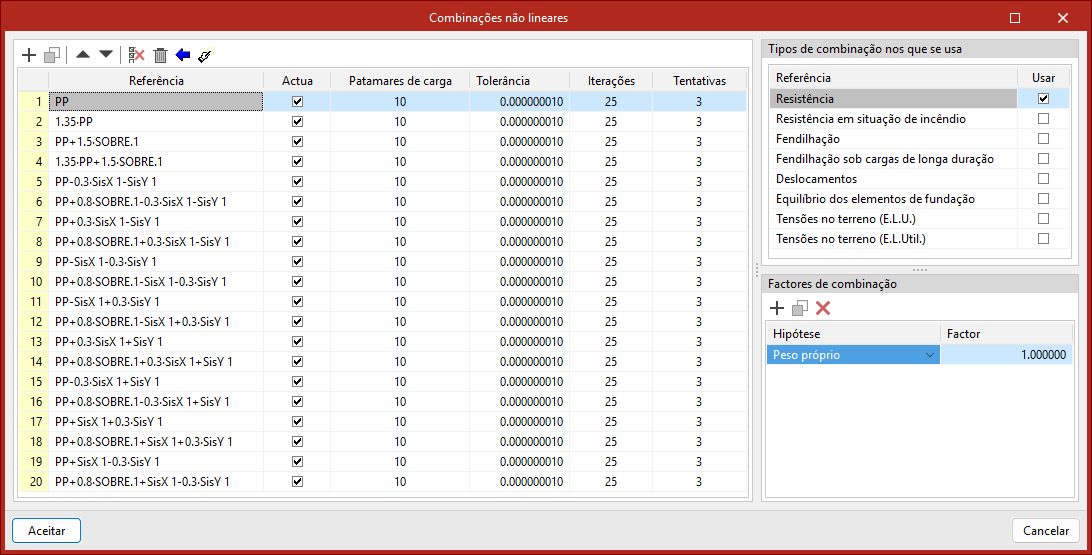Click the panel splitter above Factores de combinação
The image size is (1092, 555).
pyautogui.click(x=919, y=270)
